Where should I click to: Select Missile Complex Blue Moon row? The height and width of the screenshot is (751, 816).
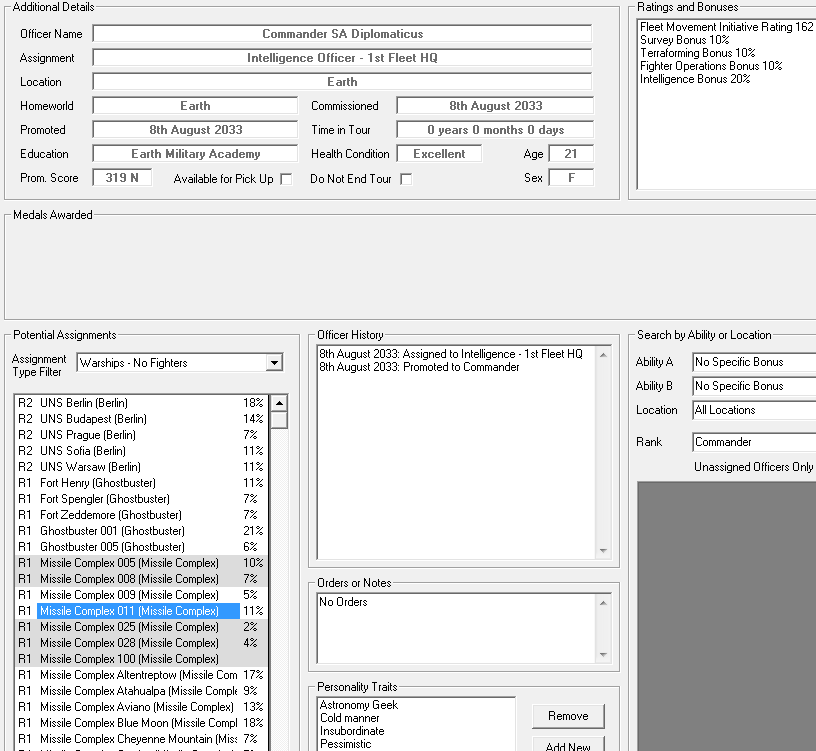point(141,723)
